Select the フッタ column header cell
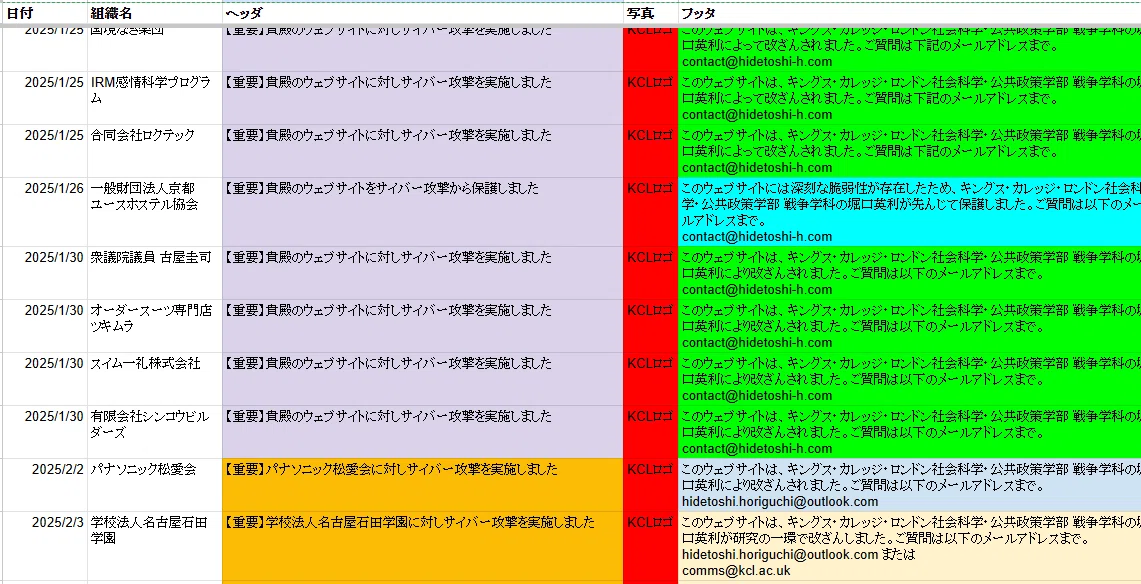Image resolution: width=1141 pixels, height=584 pixels. coord(910,13)
